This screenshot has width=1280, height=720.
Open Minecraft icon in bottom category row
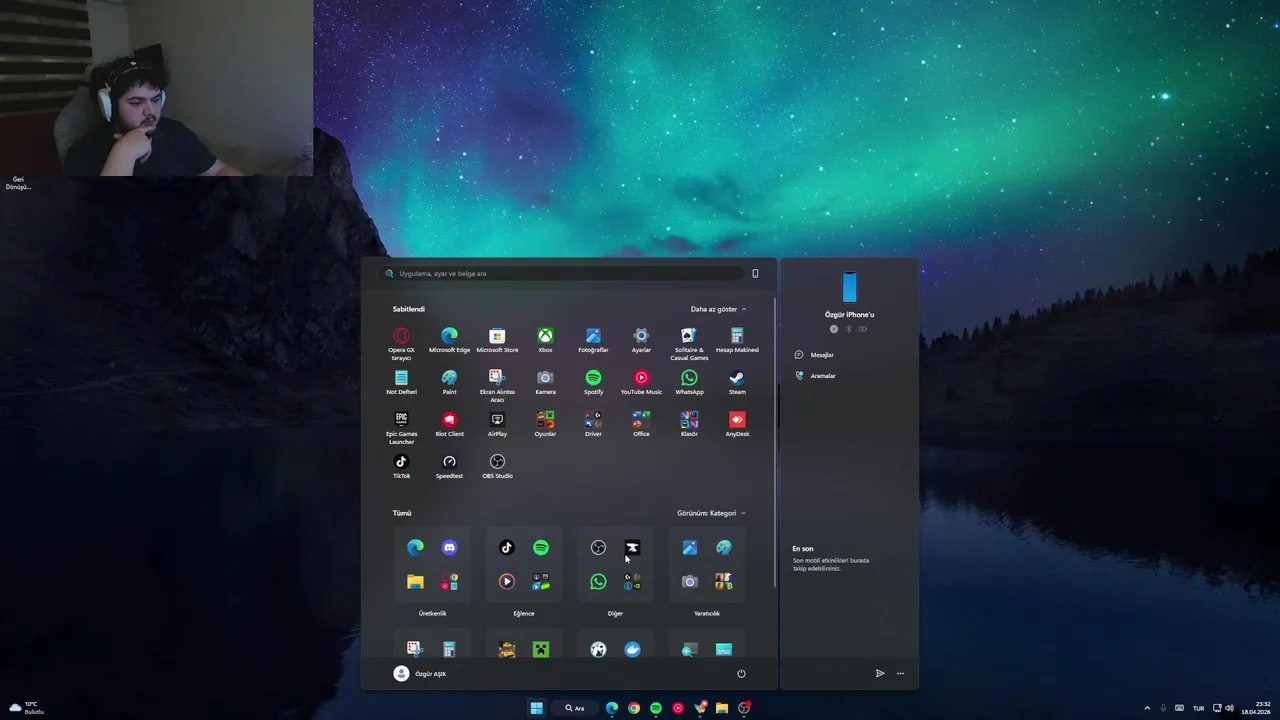pos(541,650)
